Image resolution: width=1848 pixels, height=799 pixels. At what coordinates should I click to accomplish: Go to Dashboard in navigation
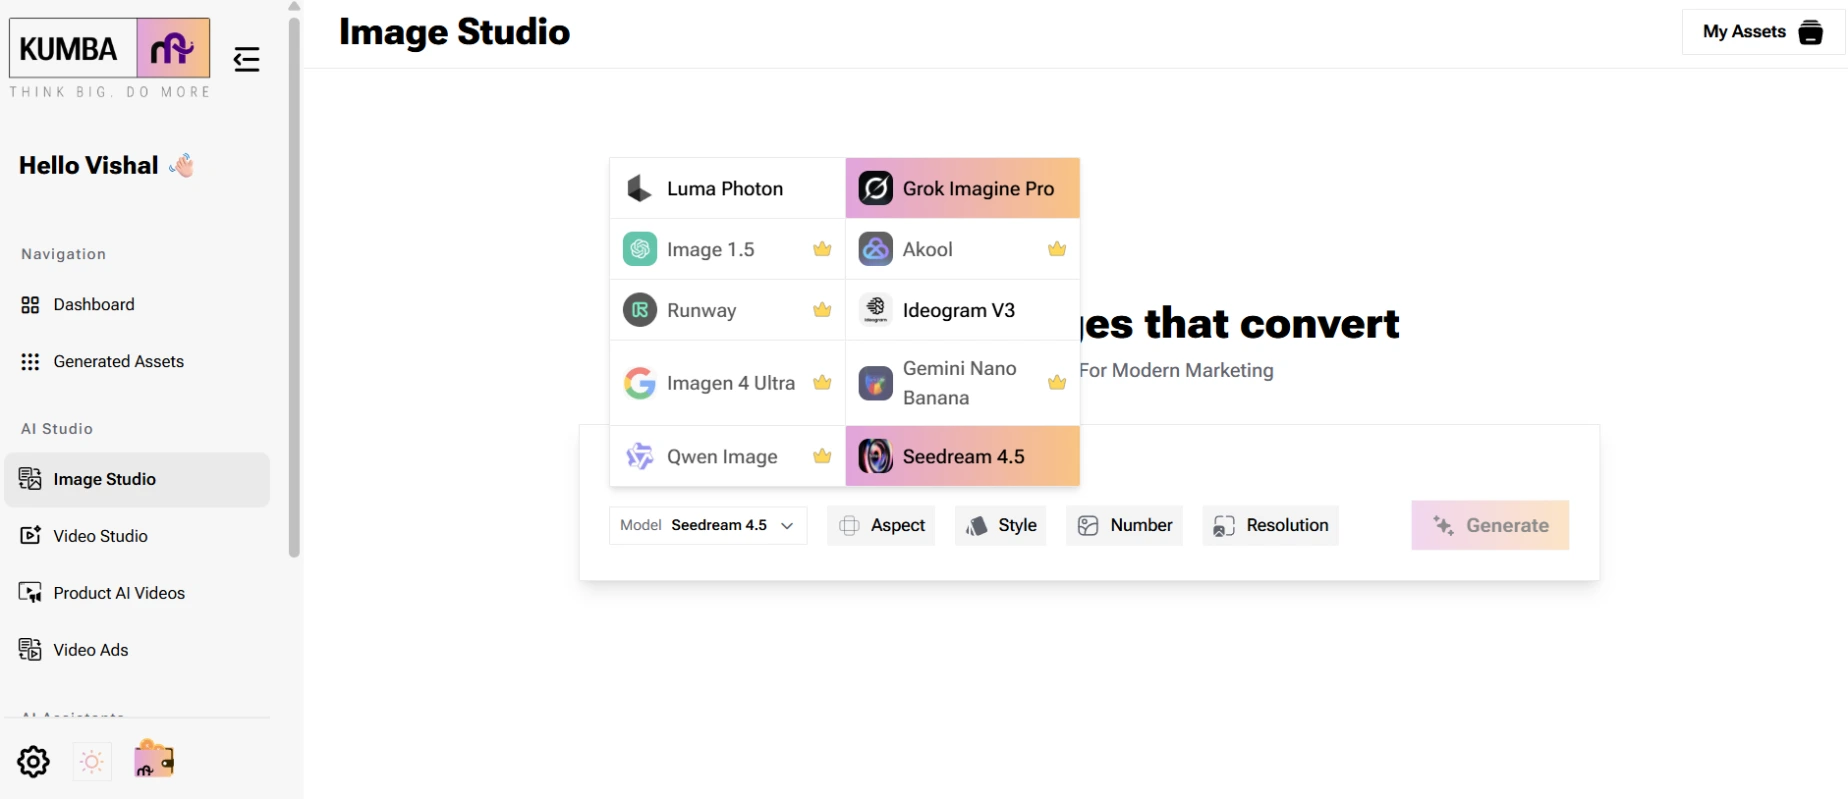tap(137, 305)
